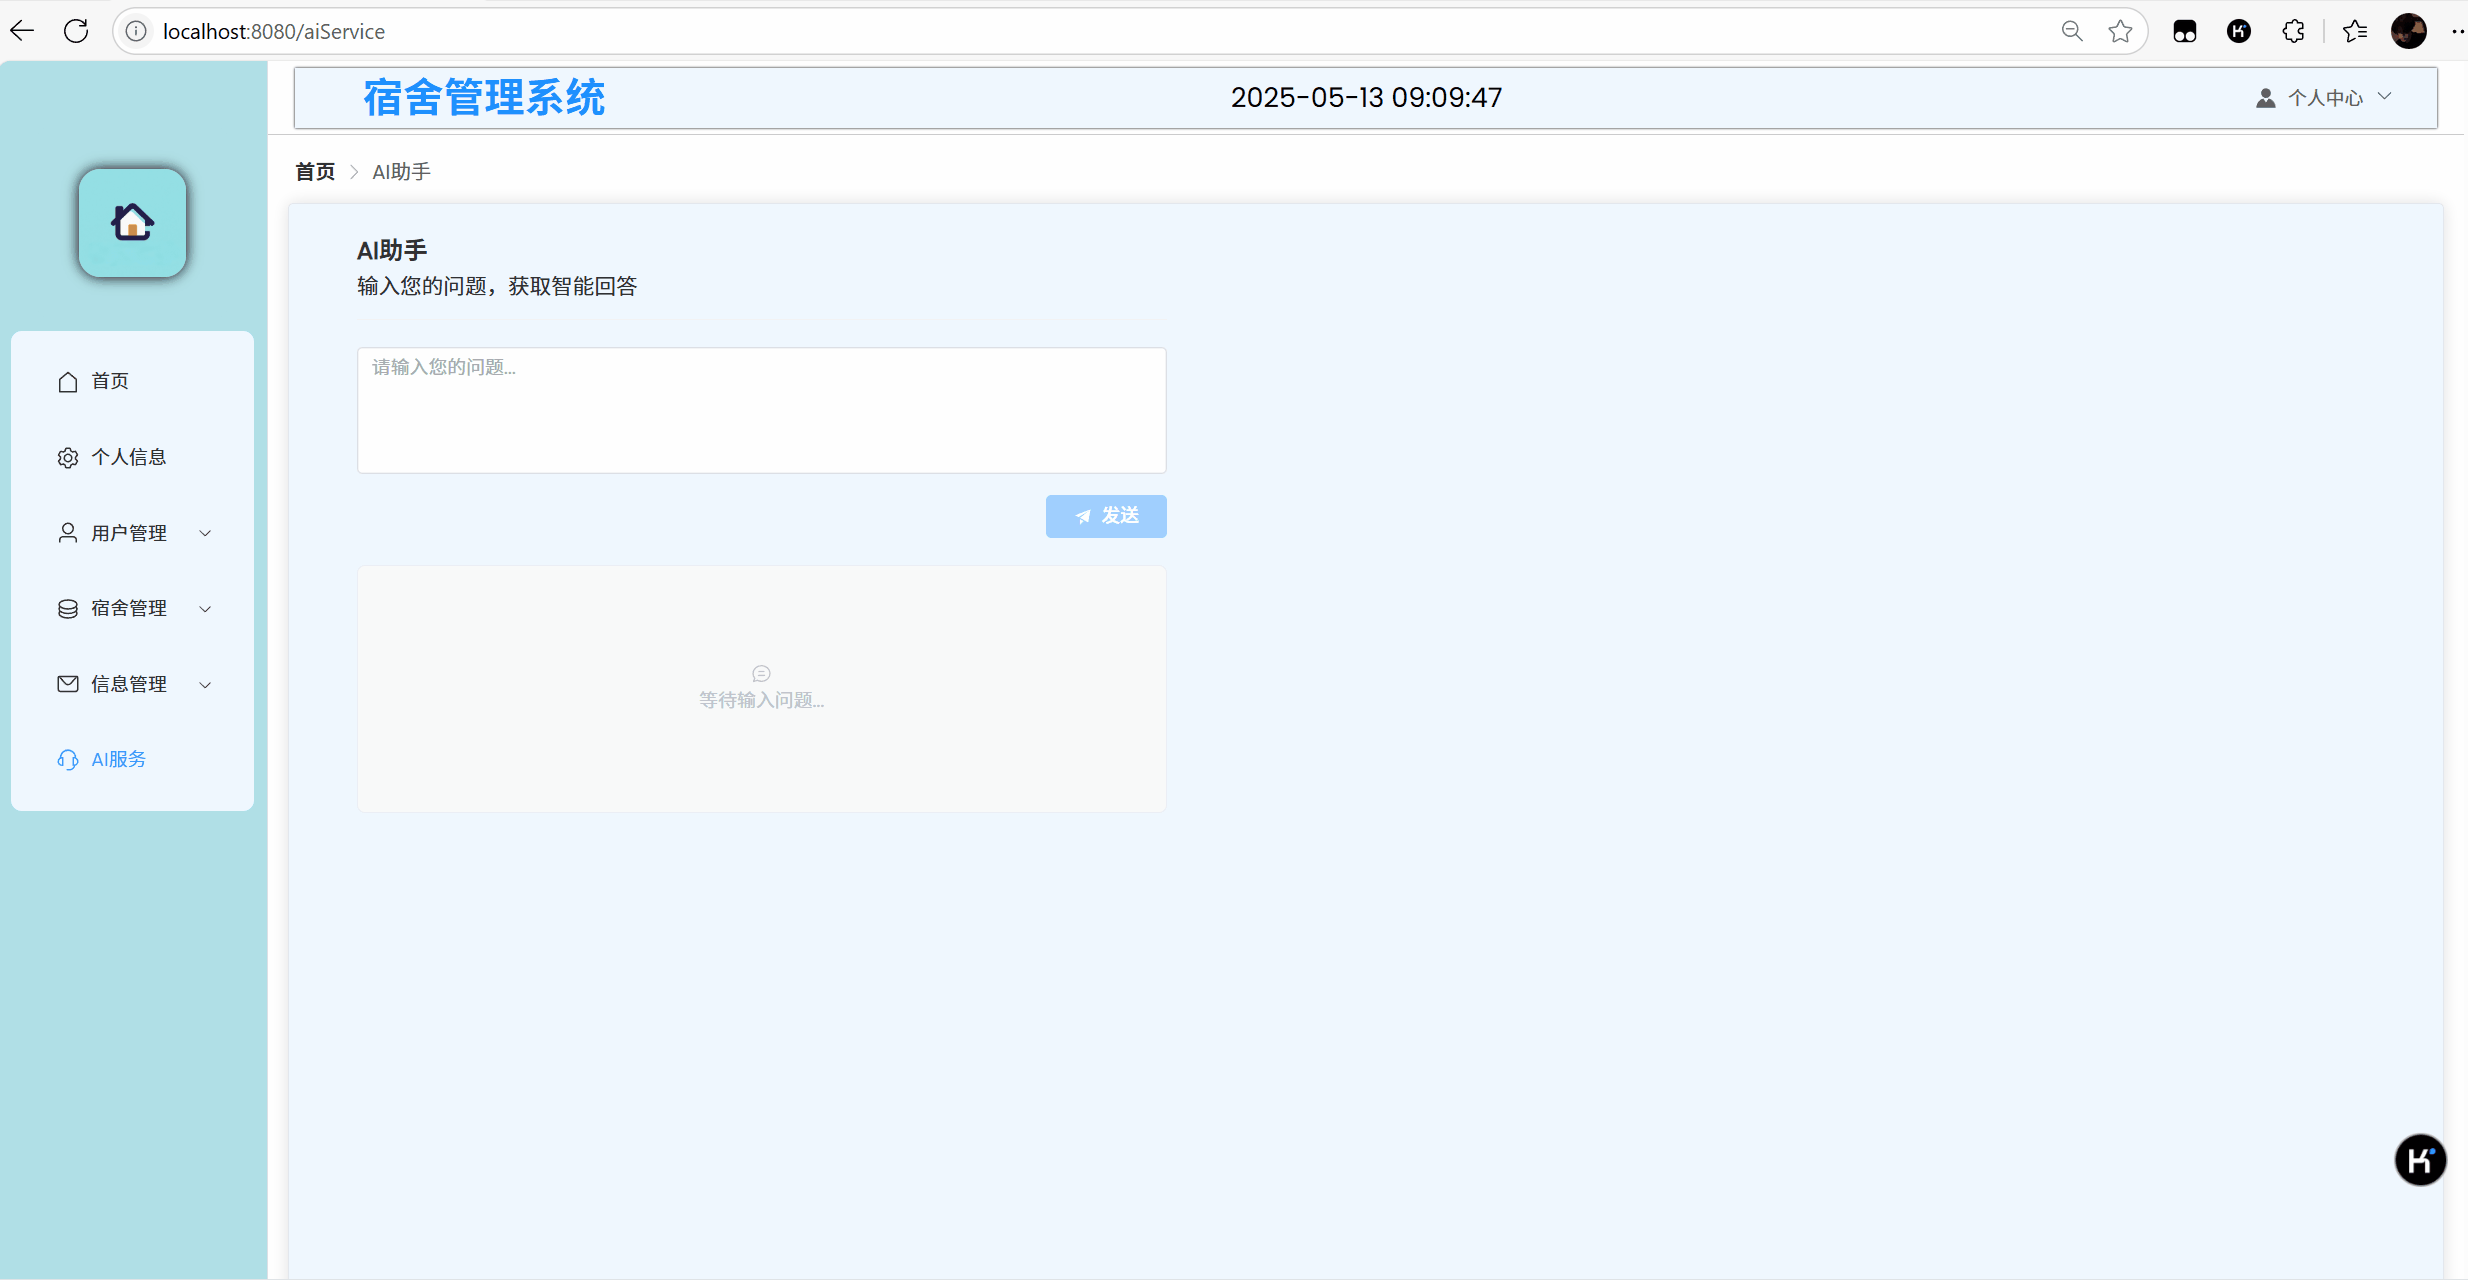2468x1280 pixels.
Task: Click the site info icon
Action: tap(137, 31)
